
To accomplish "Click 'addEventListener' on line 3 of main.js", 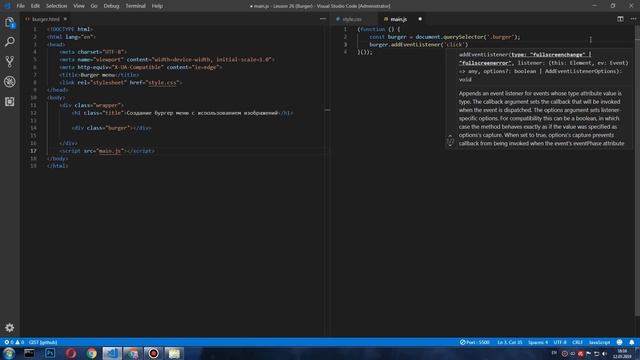I will click(x=416, y=44).
